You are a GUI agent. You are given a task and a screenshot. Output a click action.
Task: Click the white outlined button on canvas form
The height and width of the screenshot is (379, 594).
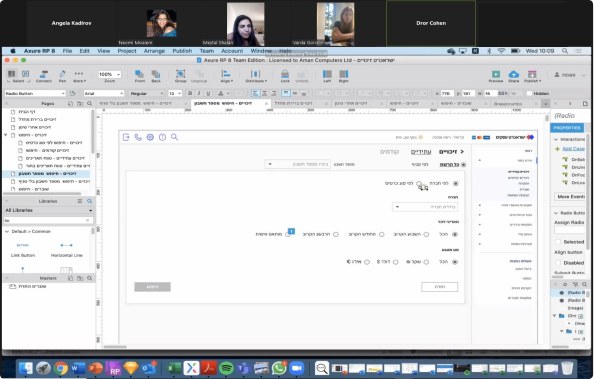tap(439, 287)
